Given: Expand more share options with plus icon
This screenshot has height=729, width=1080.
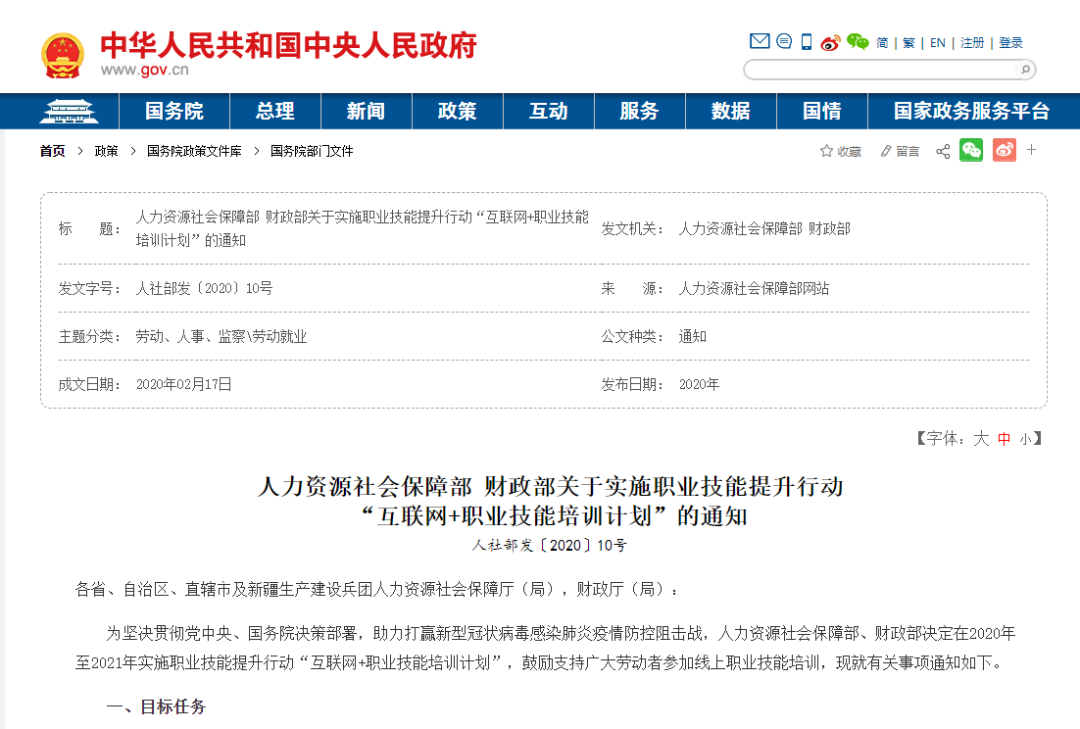Looking at the screenshot, I should click(1031, 150).
